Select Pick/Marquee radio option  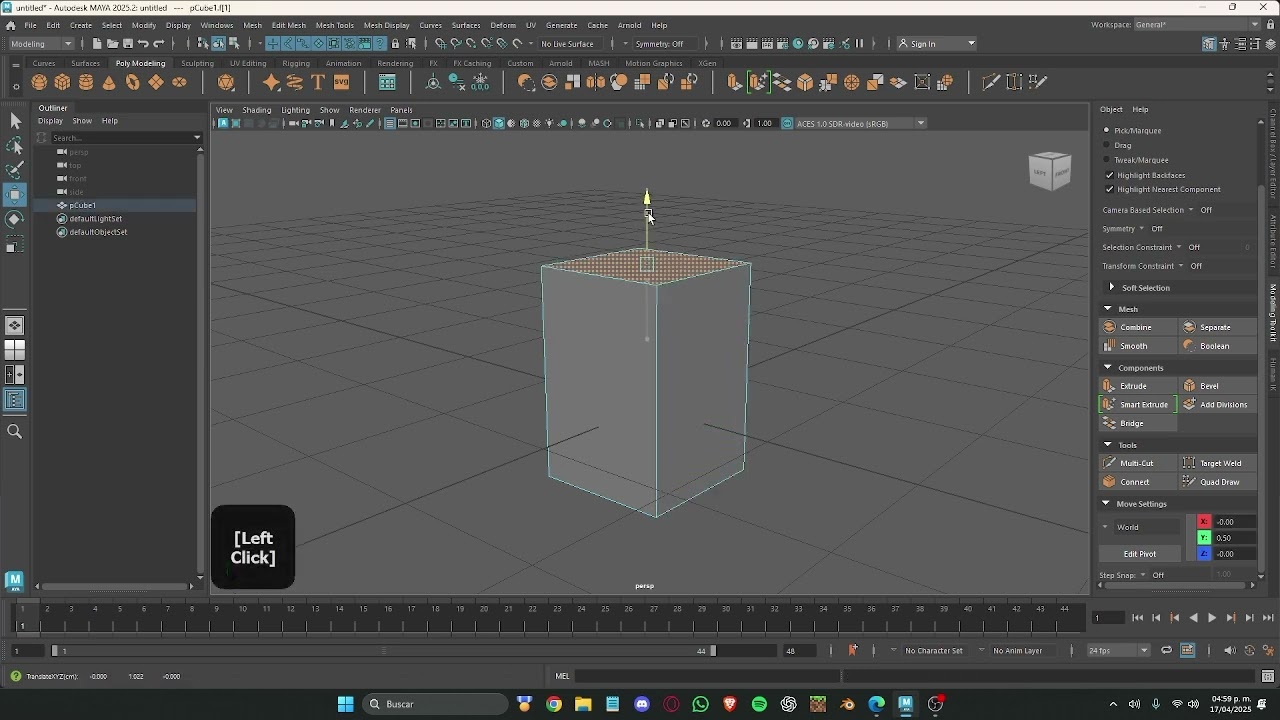coord(1107,130)
